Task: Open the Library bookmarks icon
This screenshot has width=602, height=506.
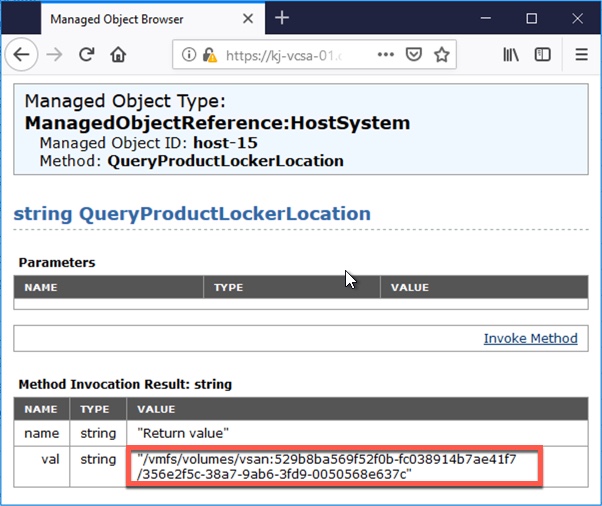Action: (x=511, y=55)
